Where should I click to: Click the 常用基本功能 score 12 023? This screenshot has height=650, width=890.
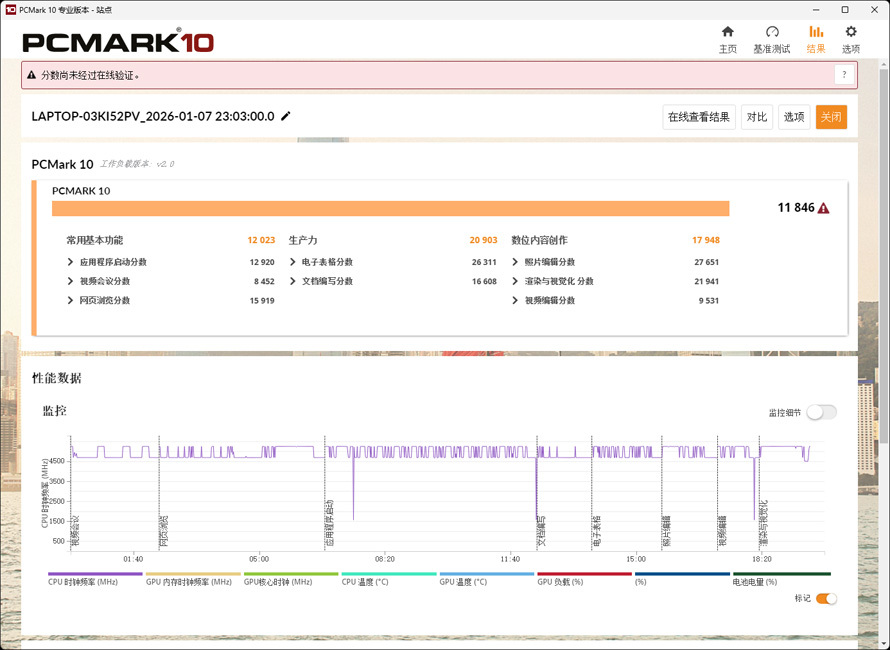[x=261, y=240]
